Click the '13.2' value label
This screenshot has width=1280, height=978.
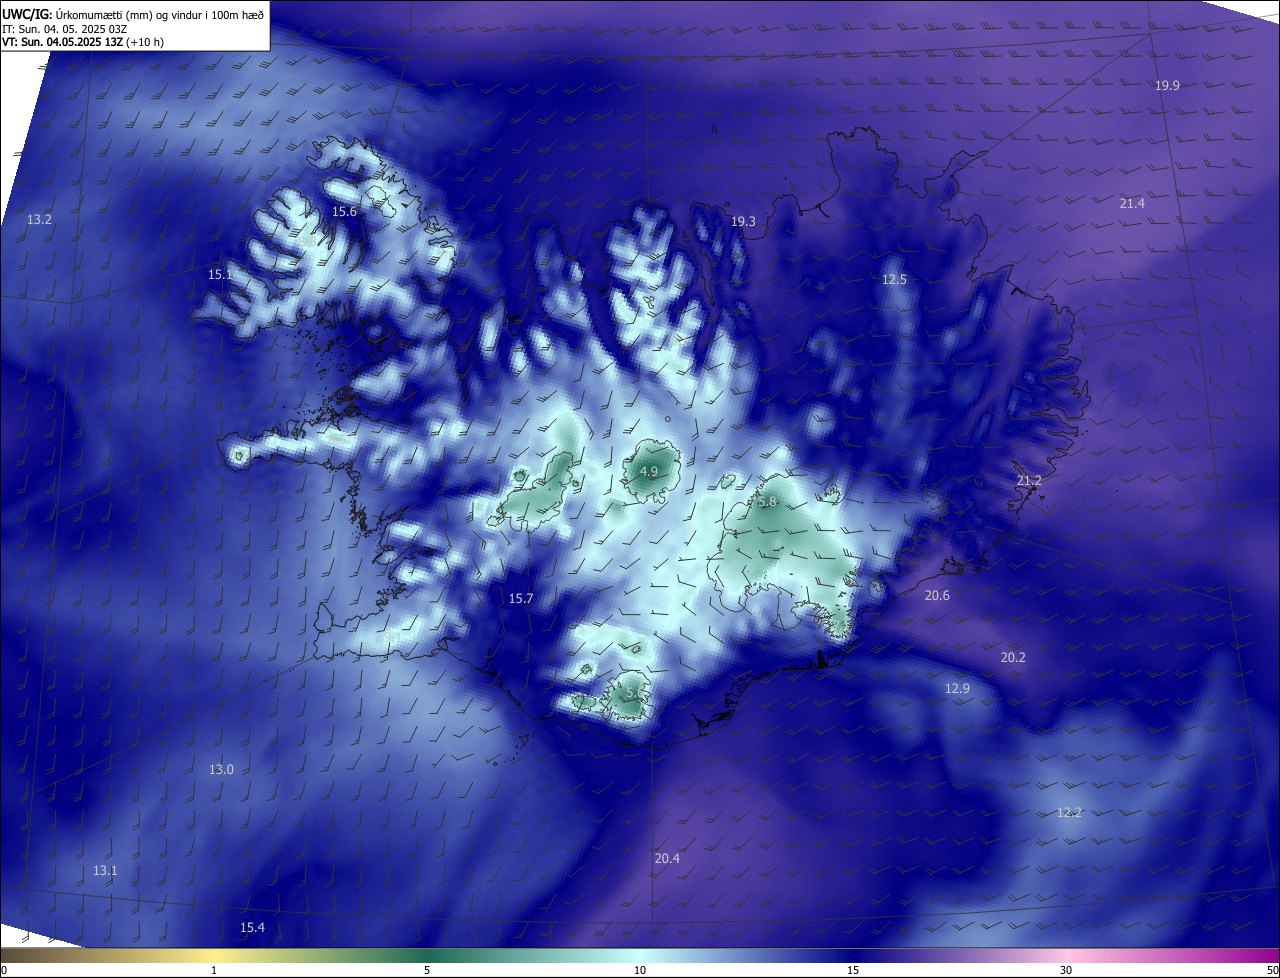click(x=39, y=220)
